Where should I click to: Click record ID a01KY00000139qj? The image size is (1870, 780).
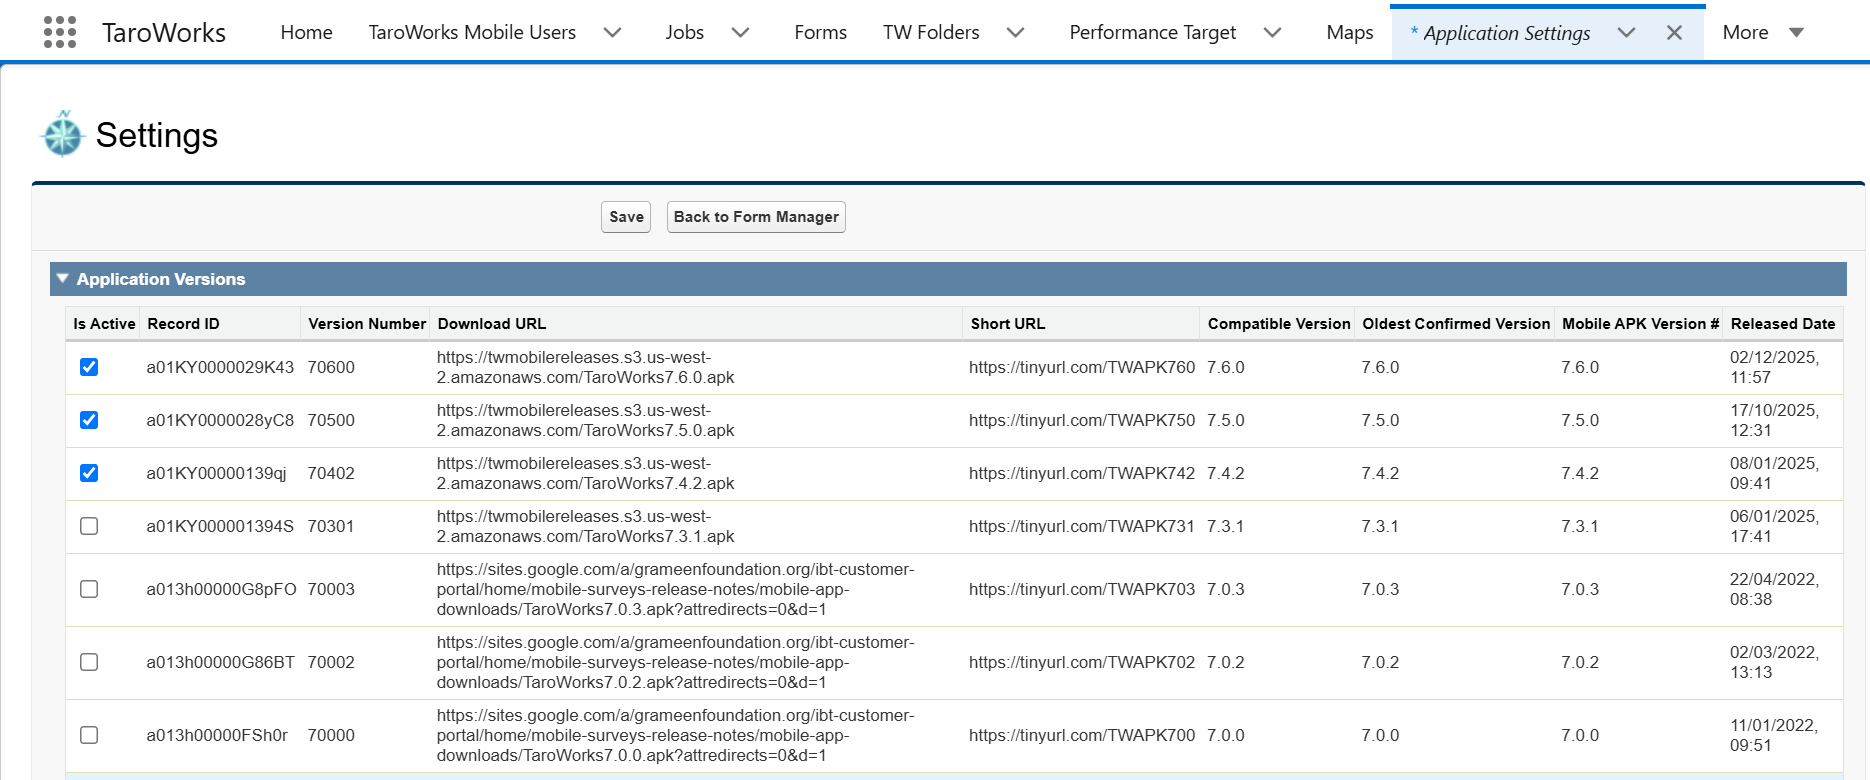(216, 473)
